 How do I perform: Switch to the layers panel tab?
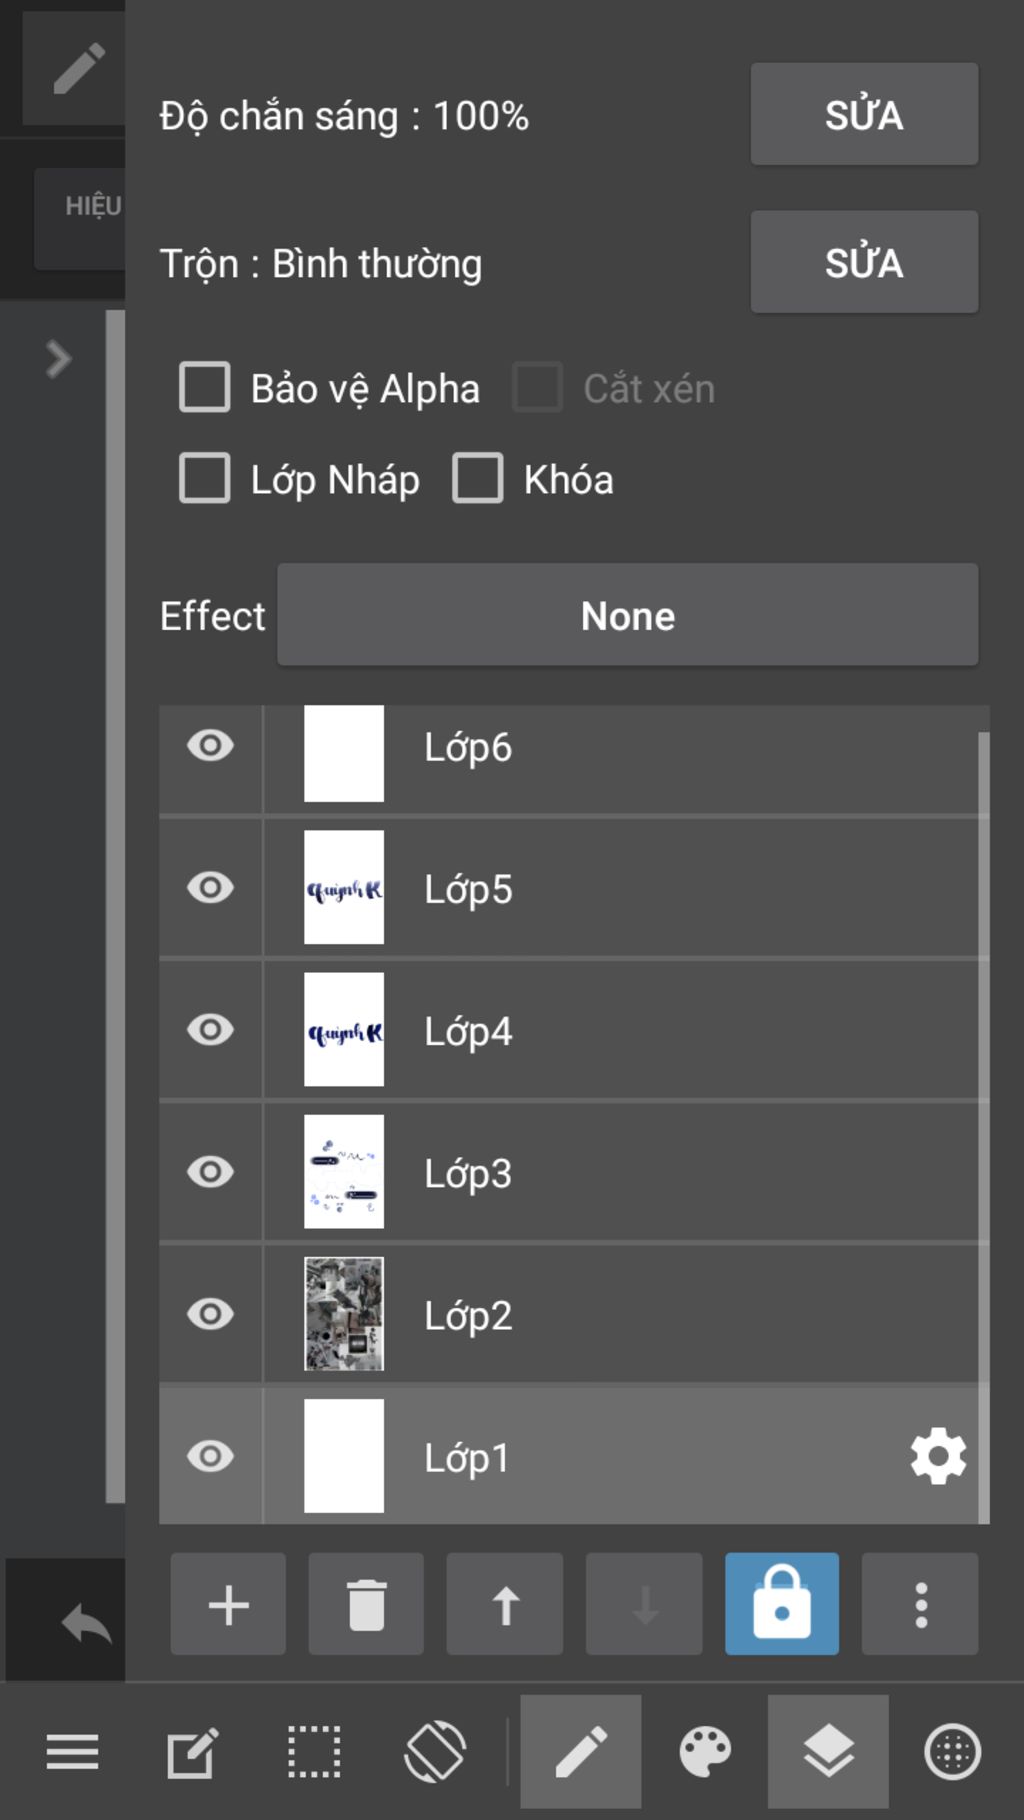point(828,1752)
